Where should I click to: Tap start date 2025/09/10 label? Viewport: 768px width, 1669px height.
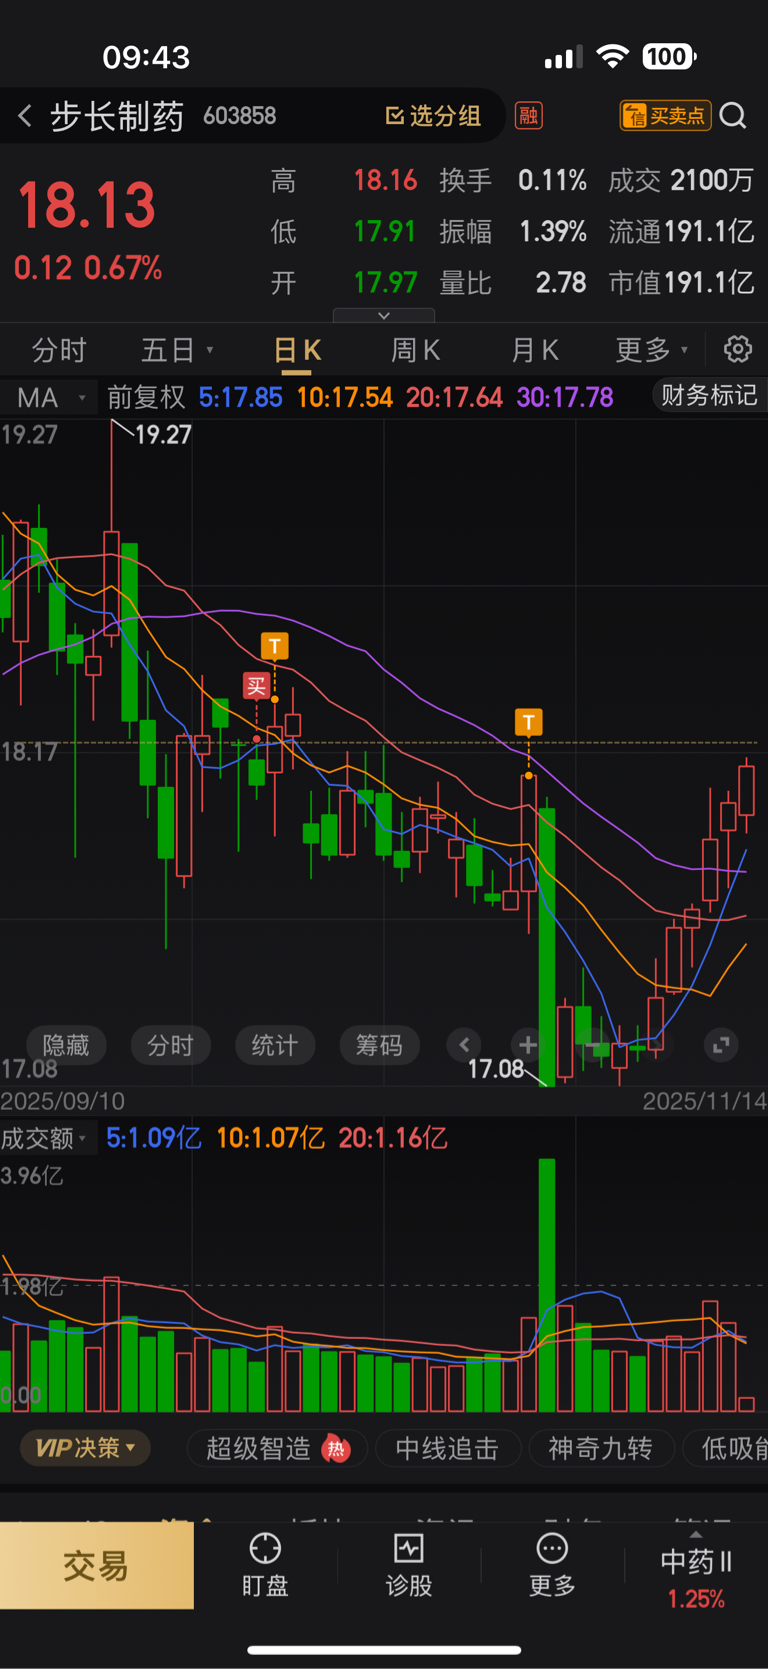click(62, 1101)
